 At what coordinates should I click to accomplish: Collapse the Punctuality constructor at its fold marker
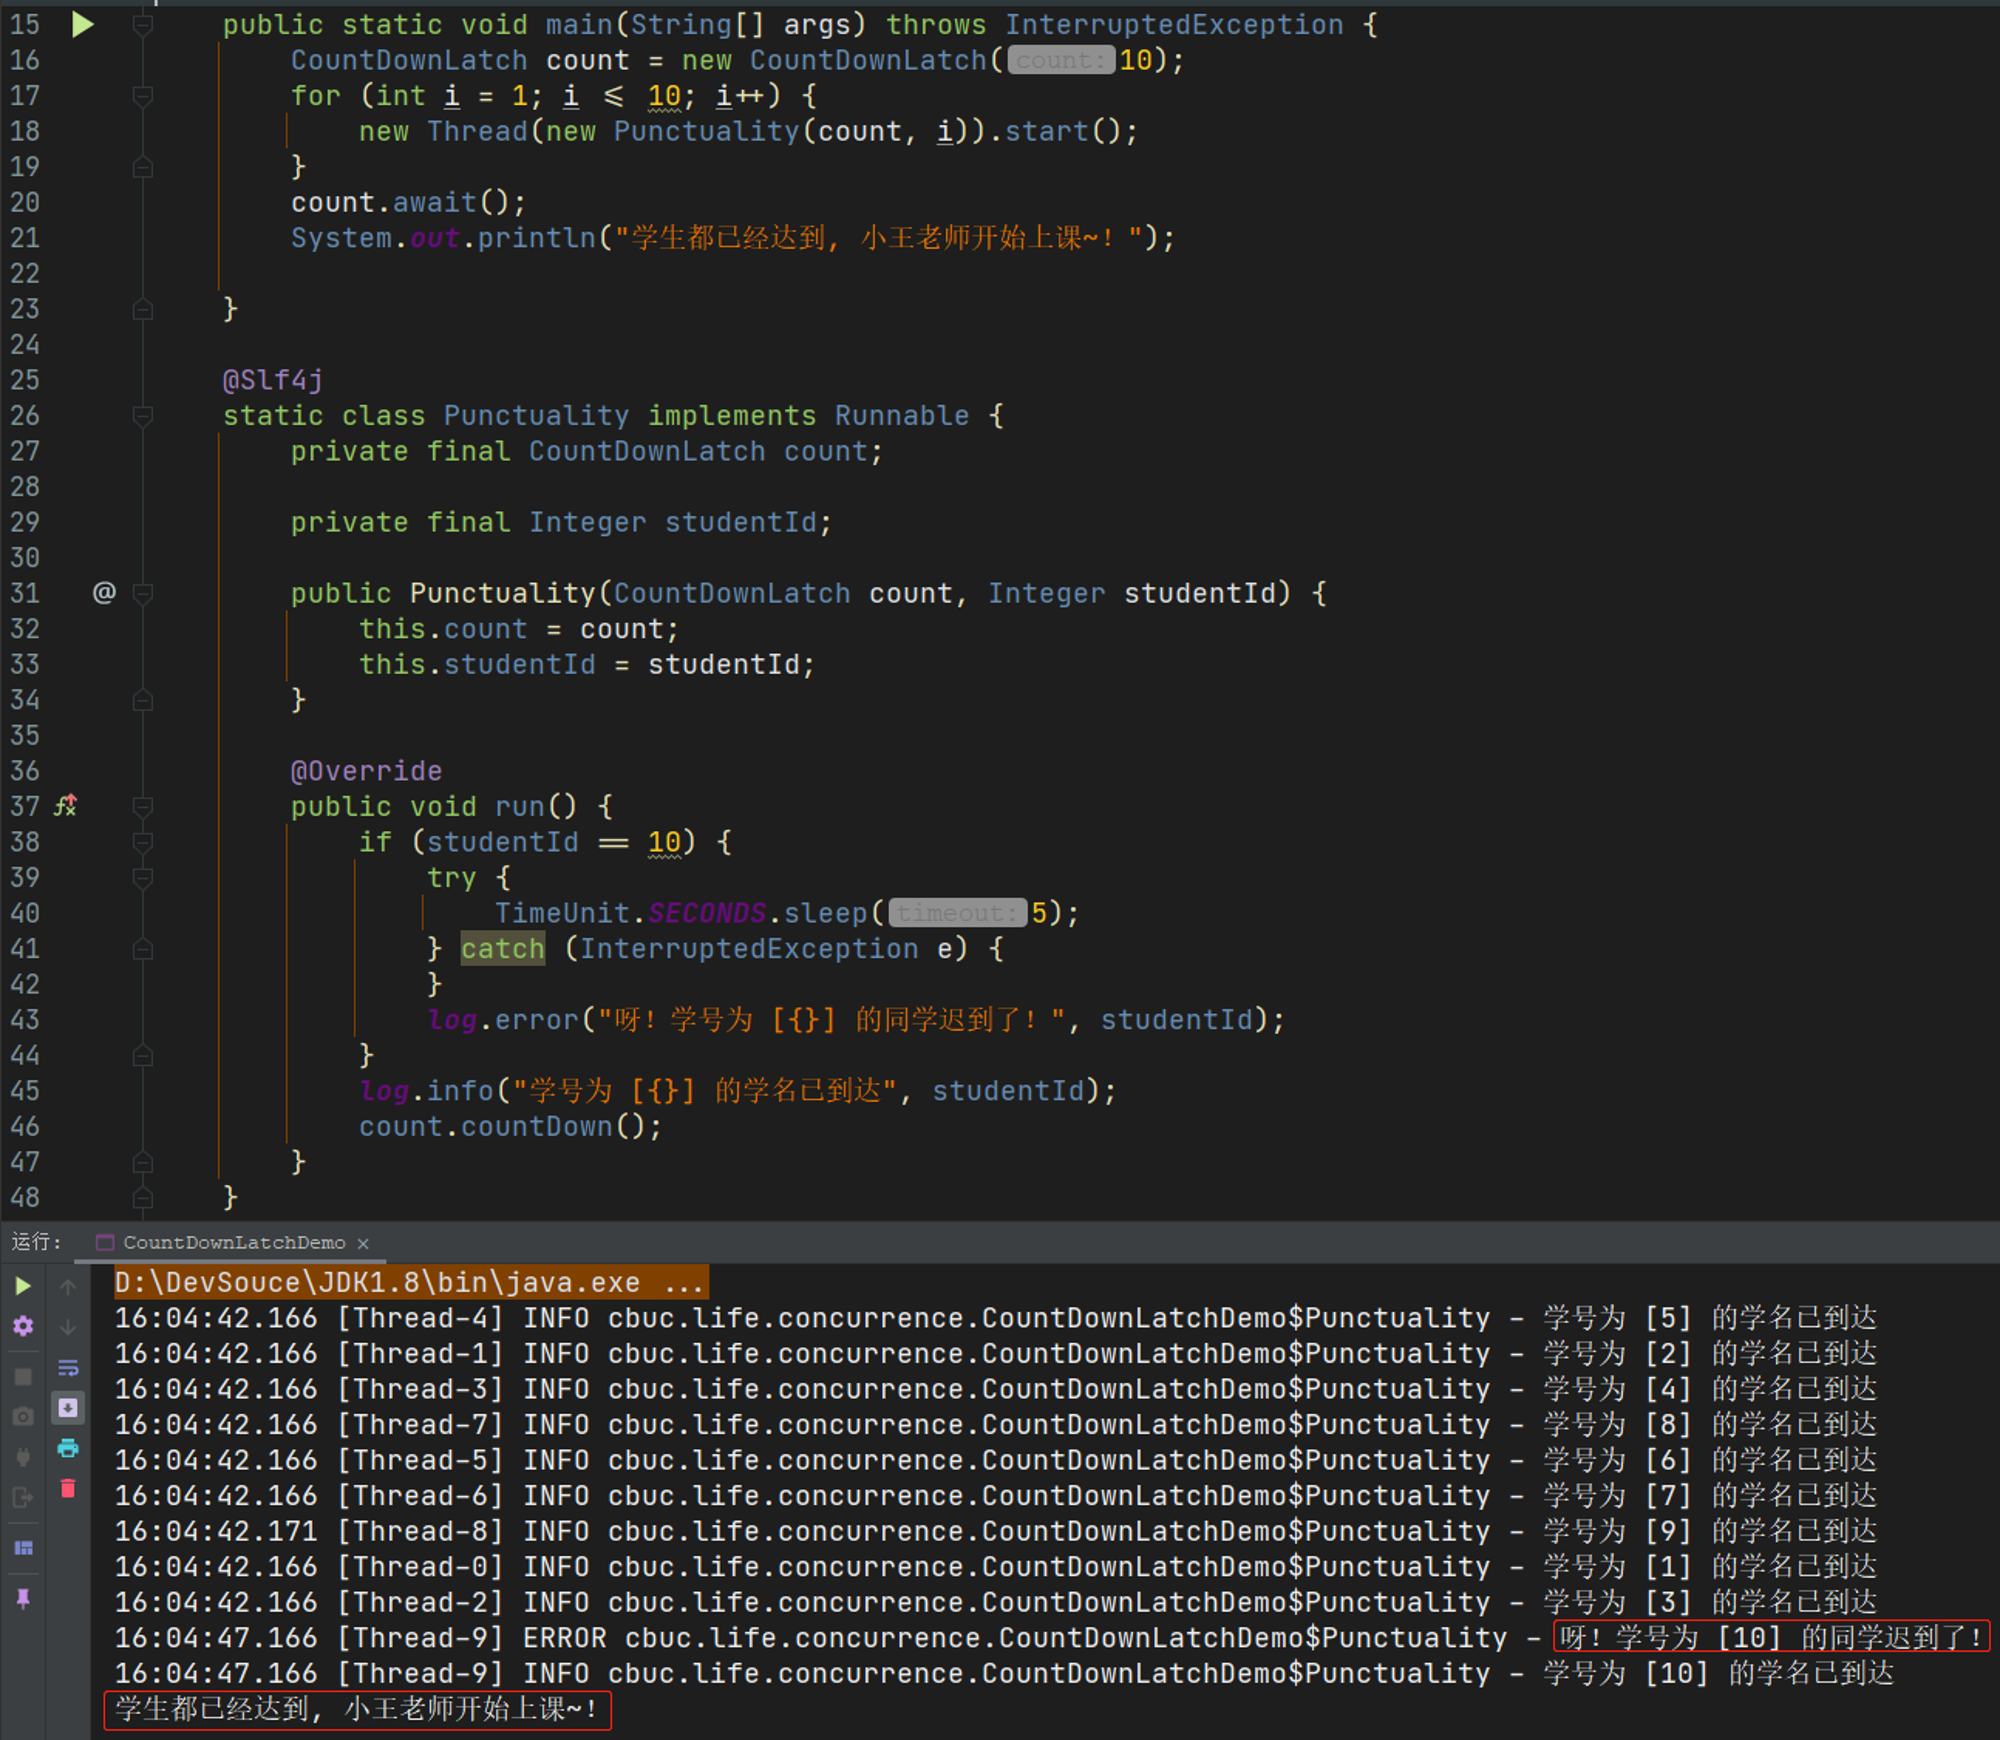point(143,593)
